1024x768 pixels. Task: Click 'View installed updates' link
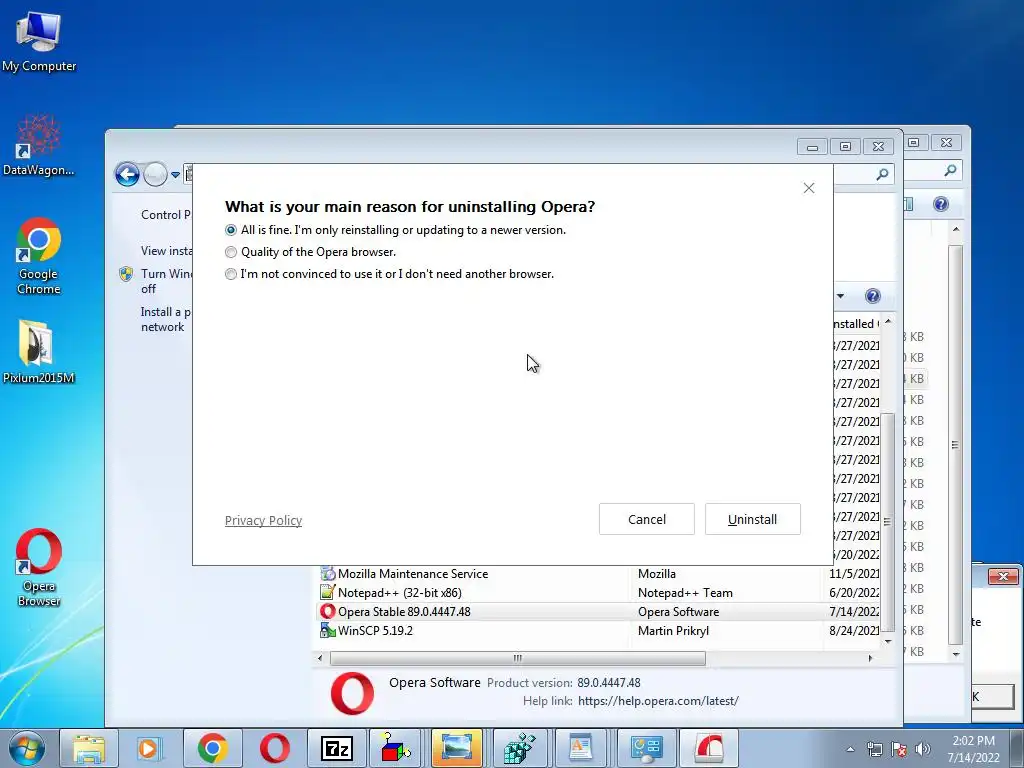(x=166, y=251)
